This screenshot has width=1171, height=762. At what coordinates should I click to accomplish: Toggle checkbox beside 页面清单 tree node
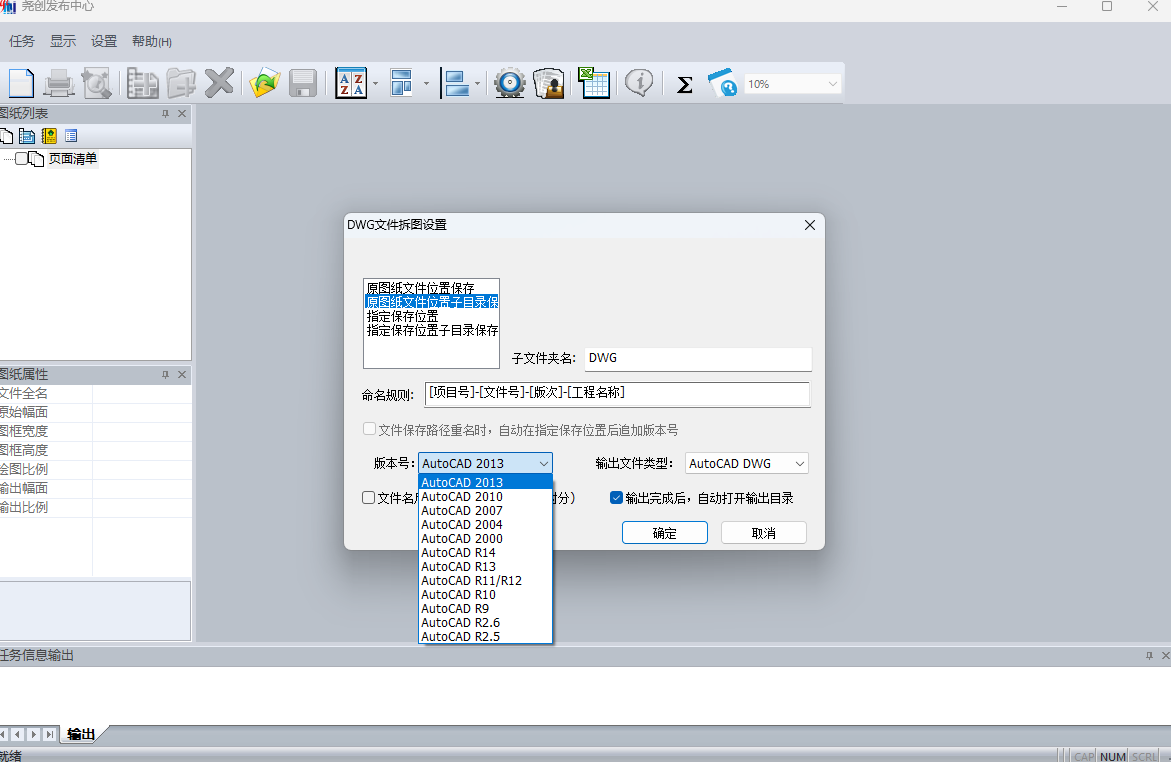coord(22,158)
